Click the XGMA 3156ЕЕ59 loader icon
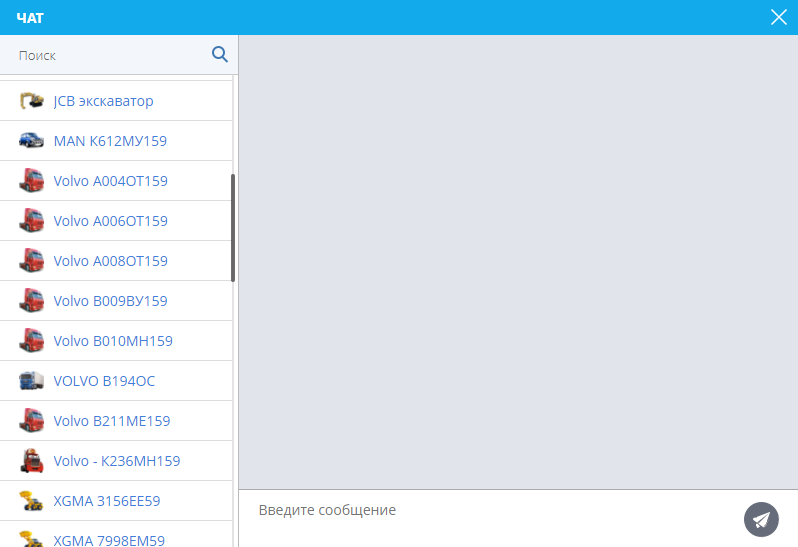This screenshot has width=798, height=547. [32, 501]
